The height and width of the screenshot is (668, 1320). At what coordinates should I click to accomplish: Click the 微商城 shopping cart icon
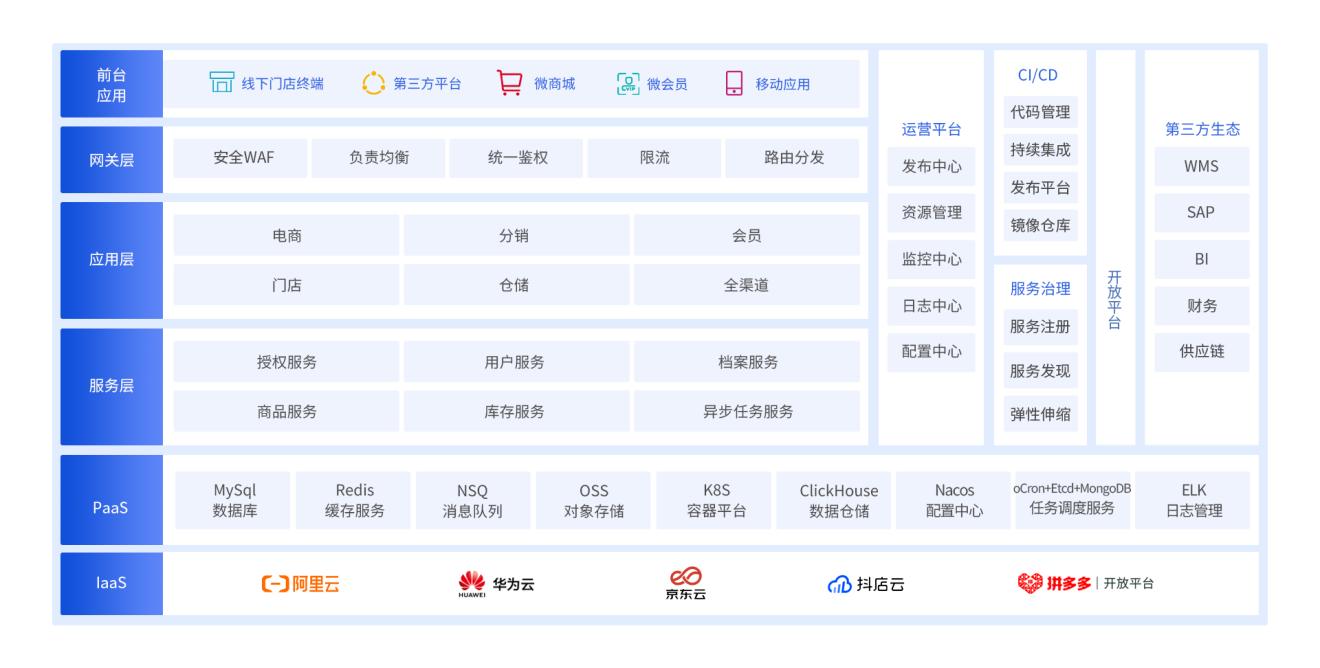click(x=509, y=83)
